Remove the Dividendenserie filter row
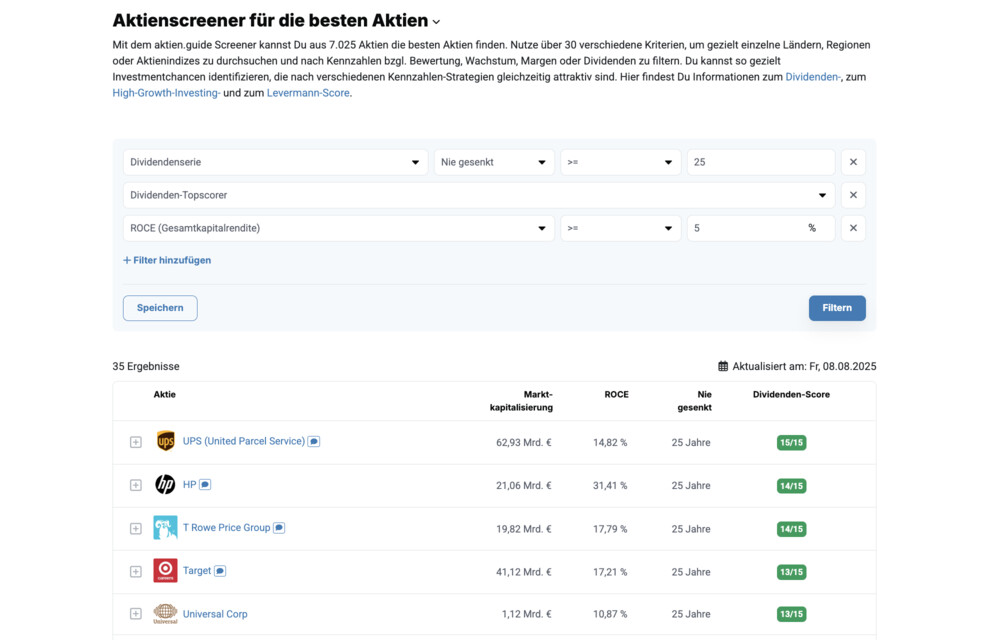The width and height of the screenshot is (988, 640). (x=853, y=162)
